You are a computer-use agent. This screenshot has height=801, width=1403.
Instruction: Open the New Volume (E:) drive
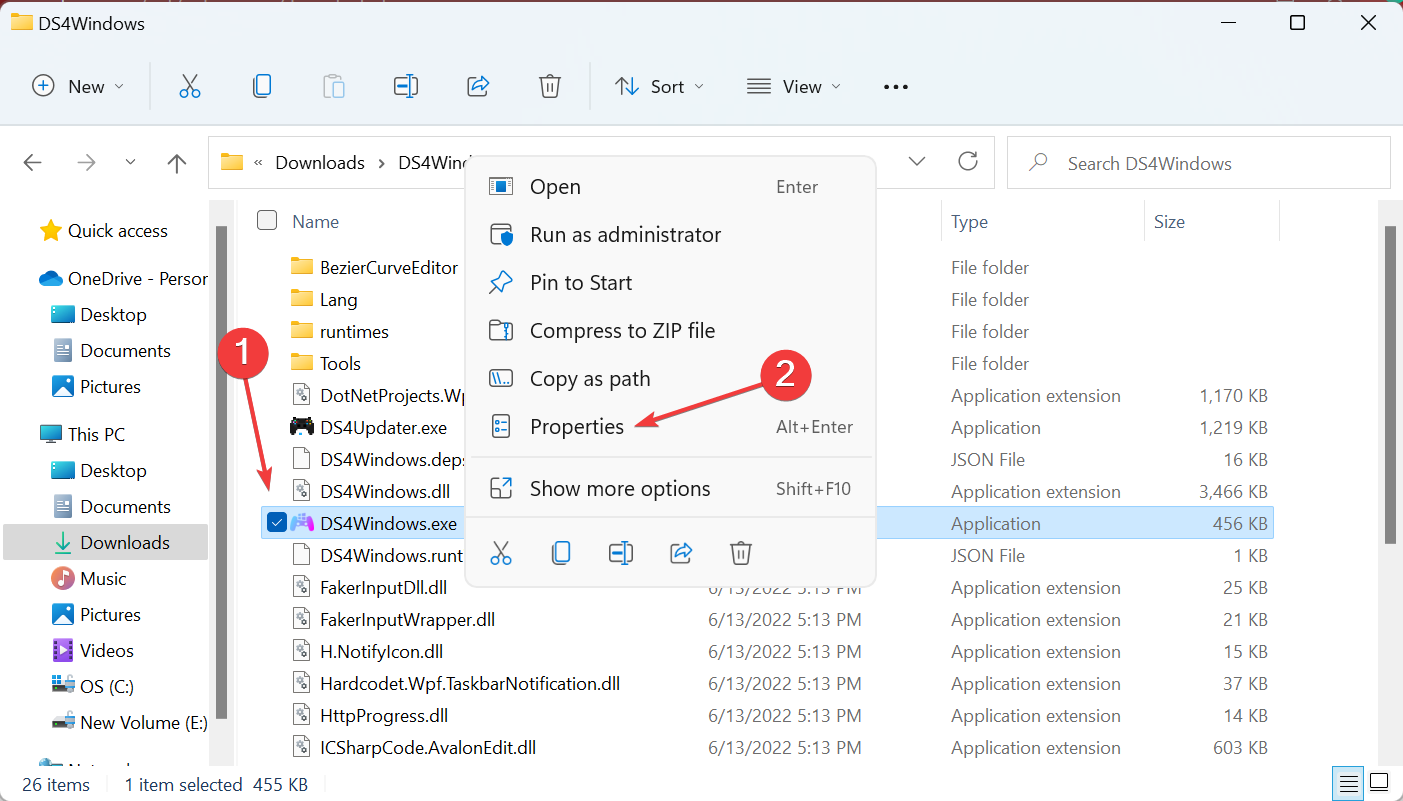[129, 723]
